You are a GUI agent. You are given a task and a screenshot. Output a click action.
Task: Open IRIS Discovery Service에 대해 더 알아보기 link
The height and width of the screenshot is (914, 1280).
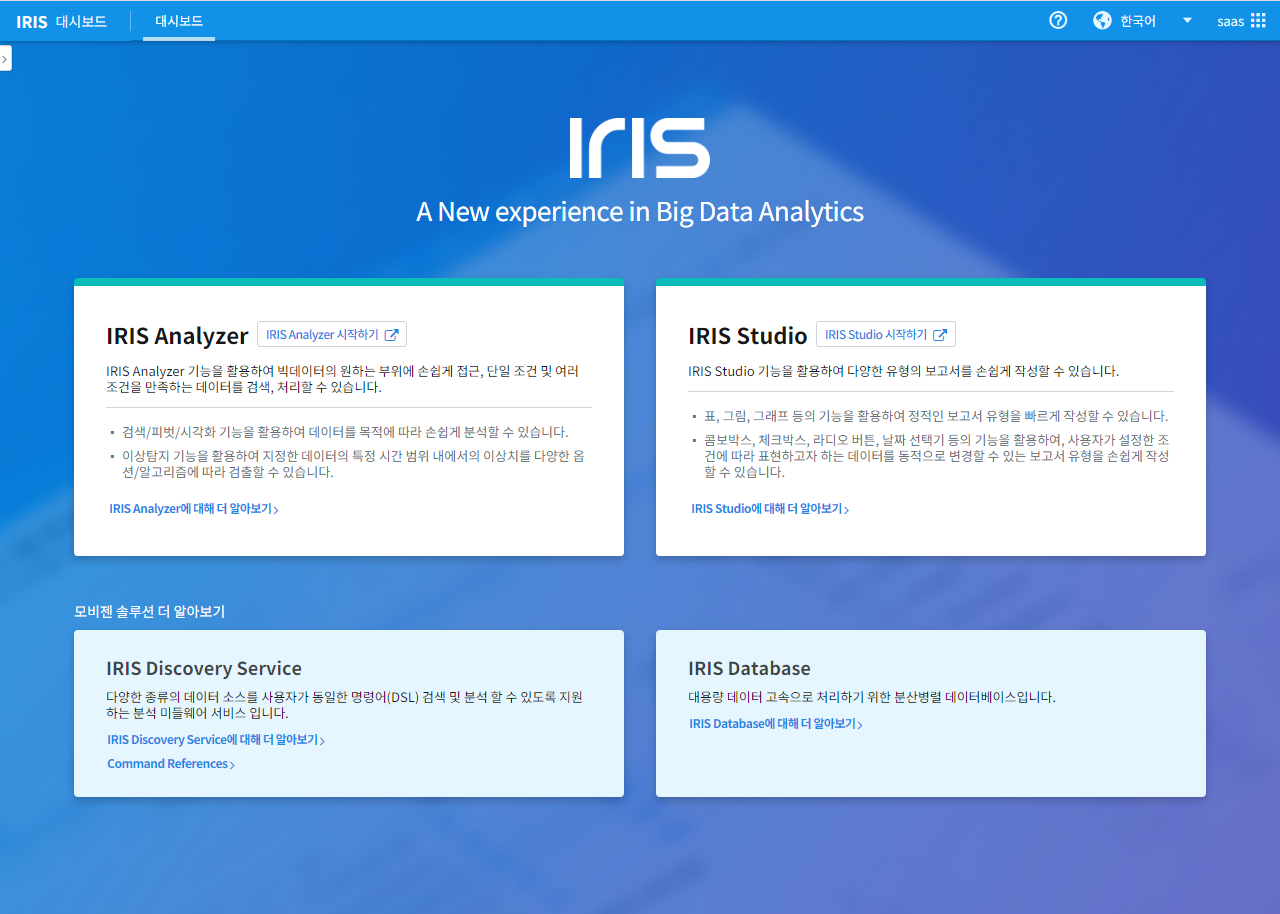(216, 740)
